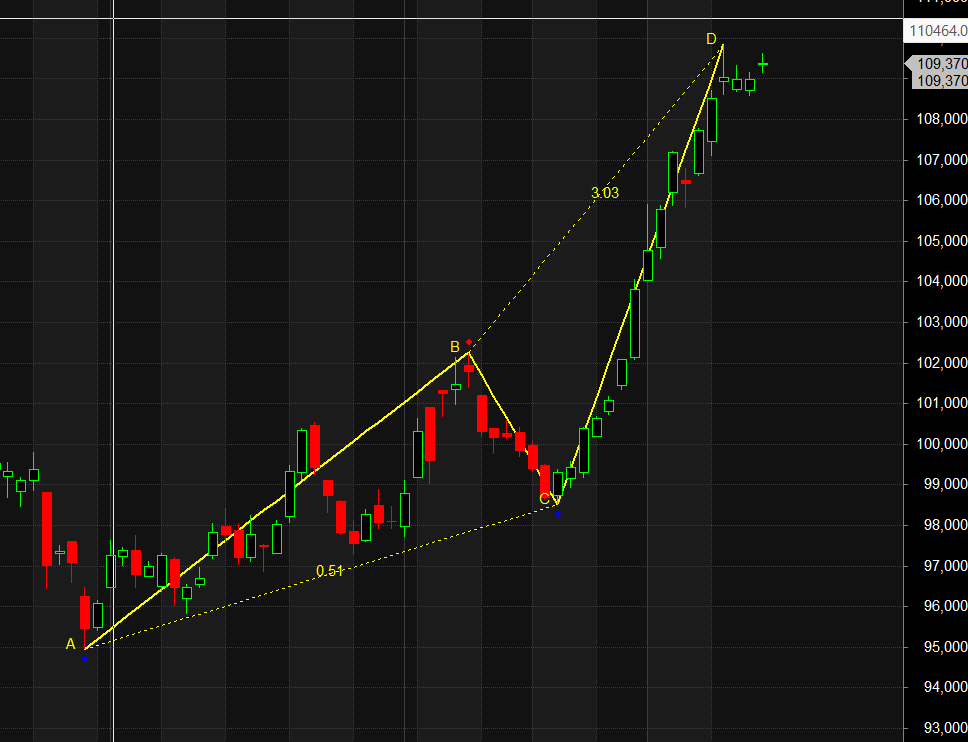This screenshot has height=742, width=968.
Task: Click the blue dot marker below point C
Action: 557,514
